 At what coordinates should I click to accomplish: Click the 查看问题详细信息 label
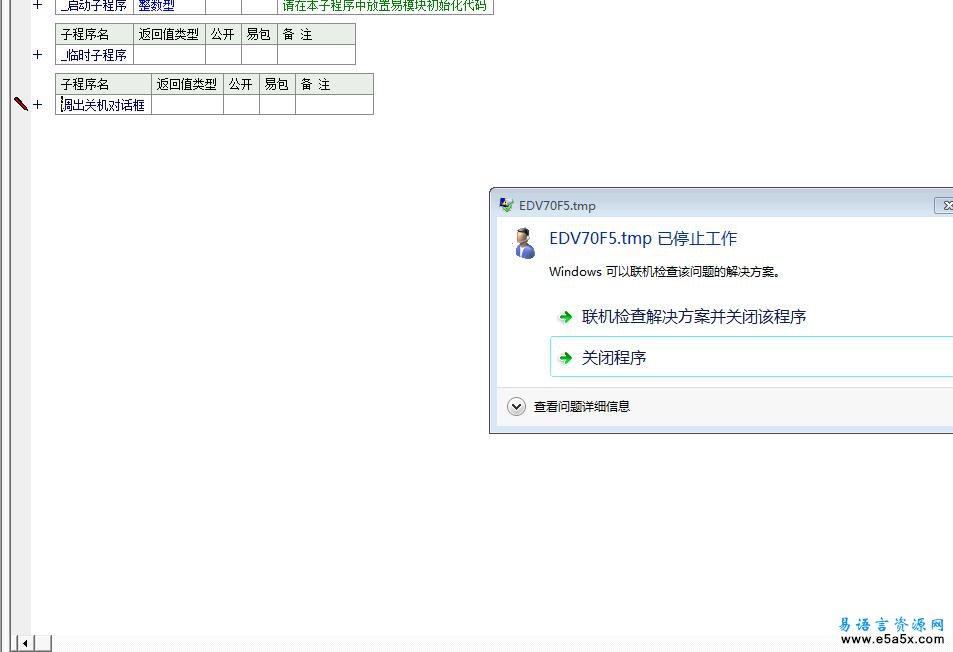582,407
